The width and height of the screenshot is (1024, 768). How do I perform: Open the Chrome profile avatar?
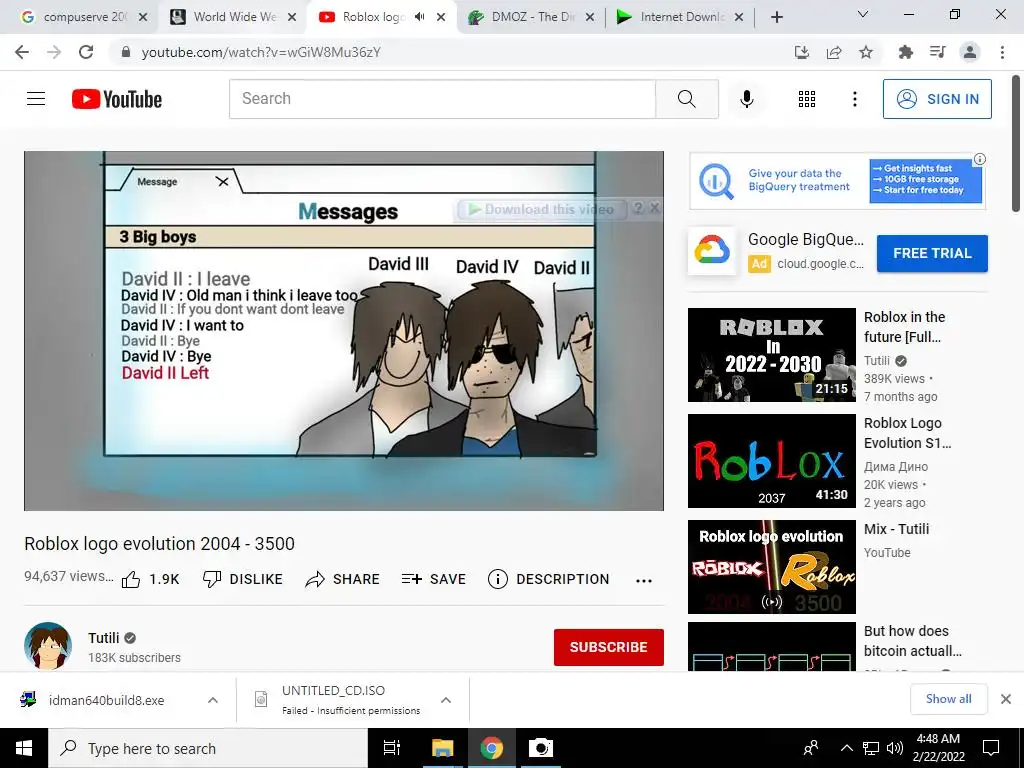970,52
